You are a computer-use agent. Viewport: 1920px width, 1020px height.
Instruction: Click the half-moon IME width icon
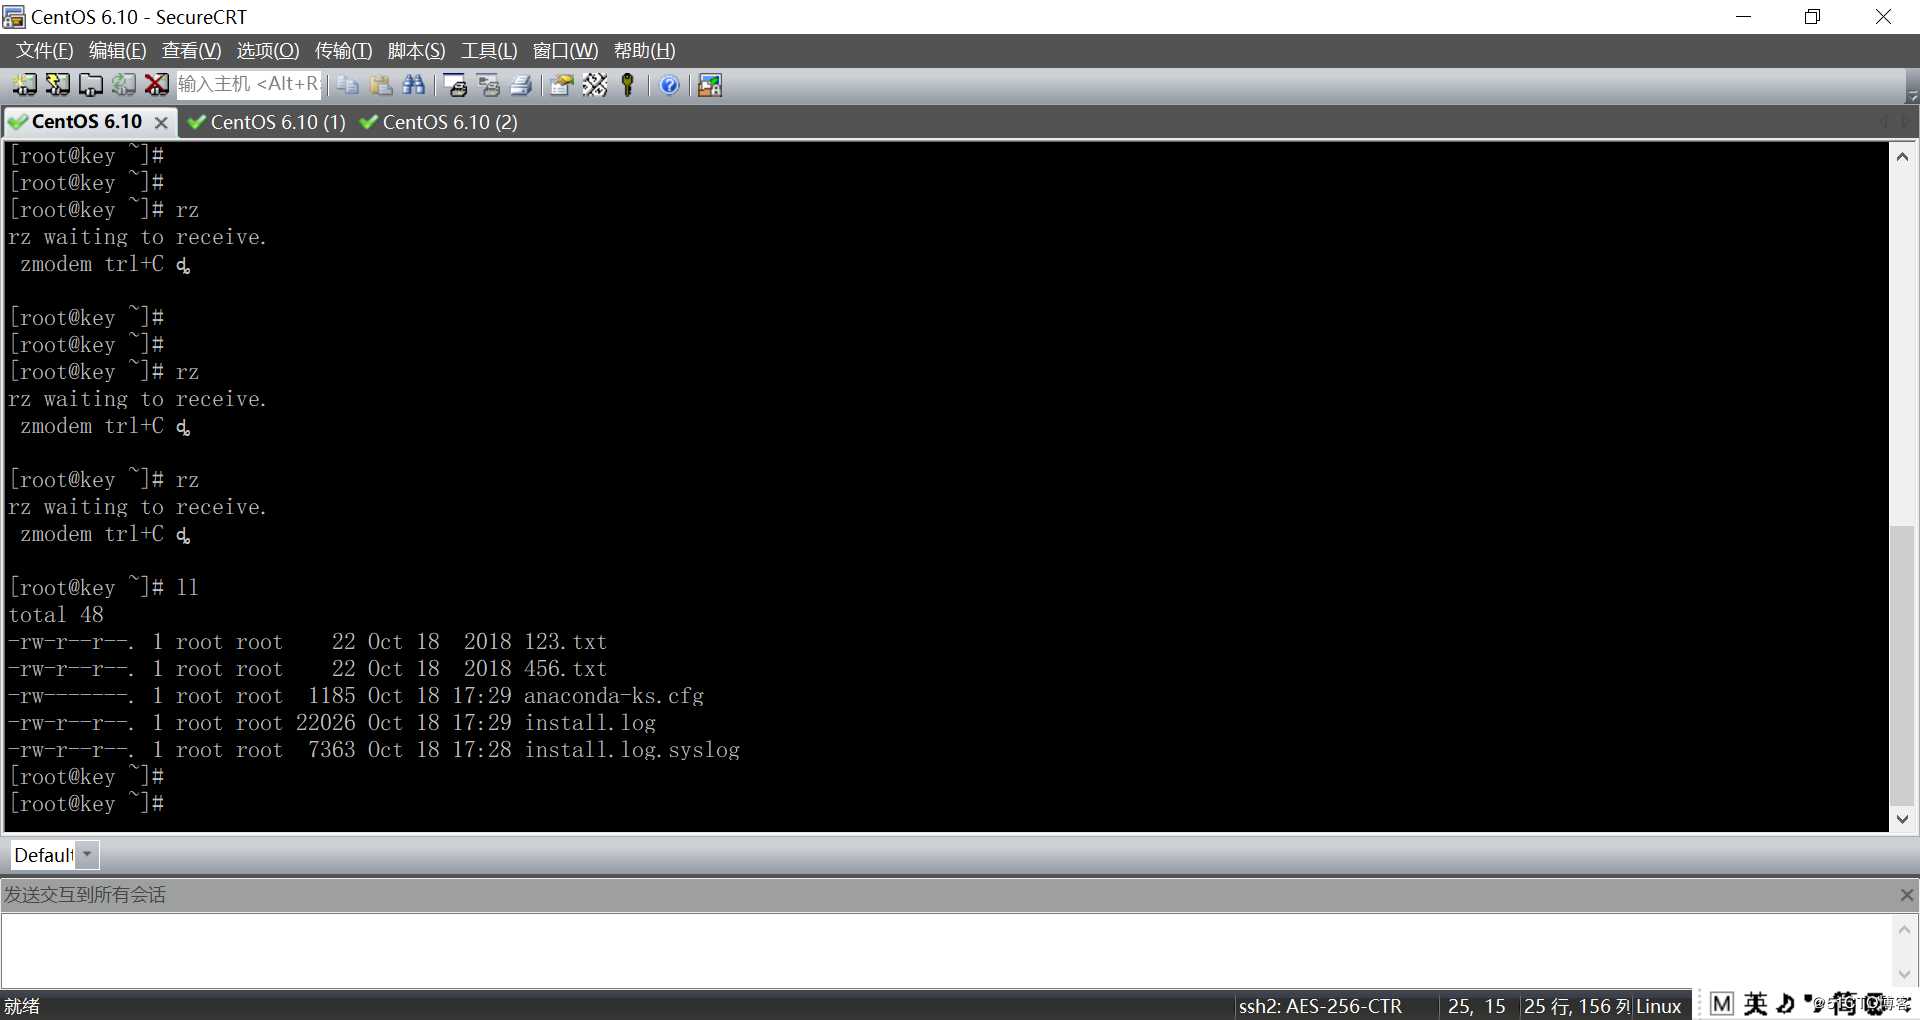coord(1786,1004)
